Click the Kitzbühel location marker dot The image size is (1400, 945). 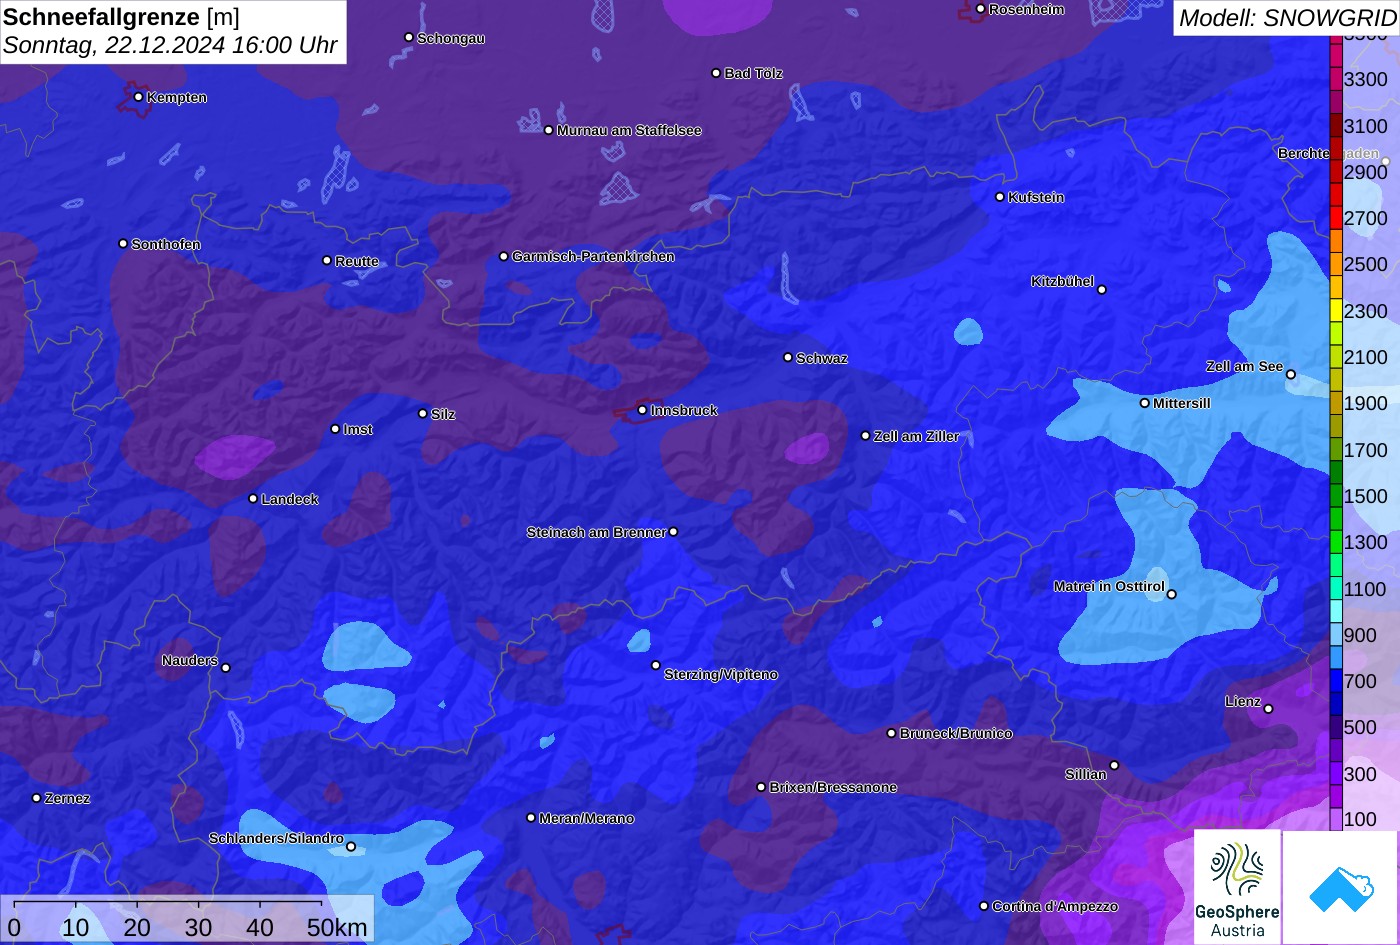(1102, 290)
